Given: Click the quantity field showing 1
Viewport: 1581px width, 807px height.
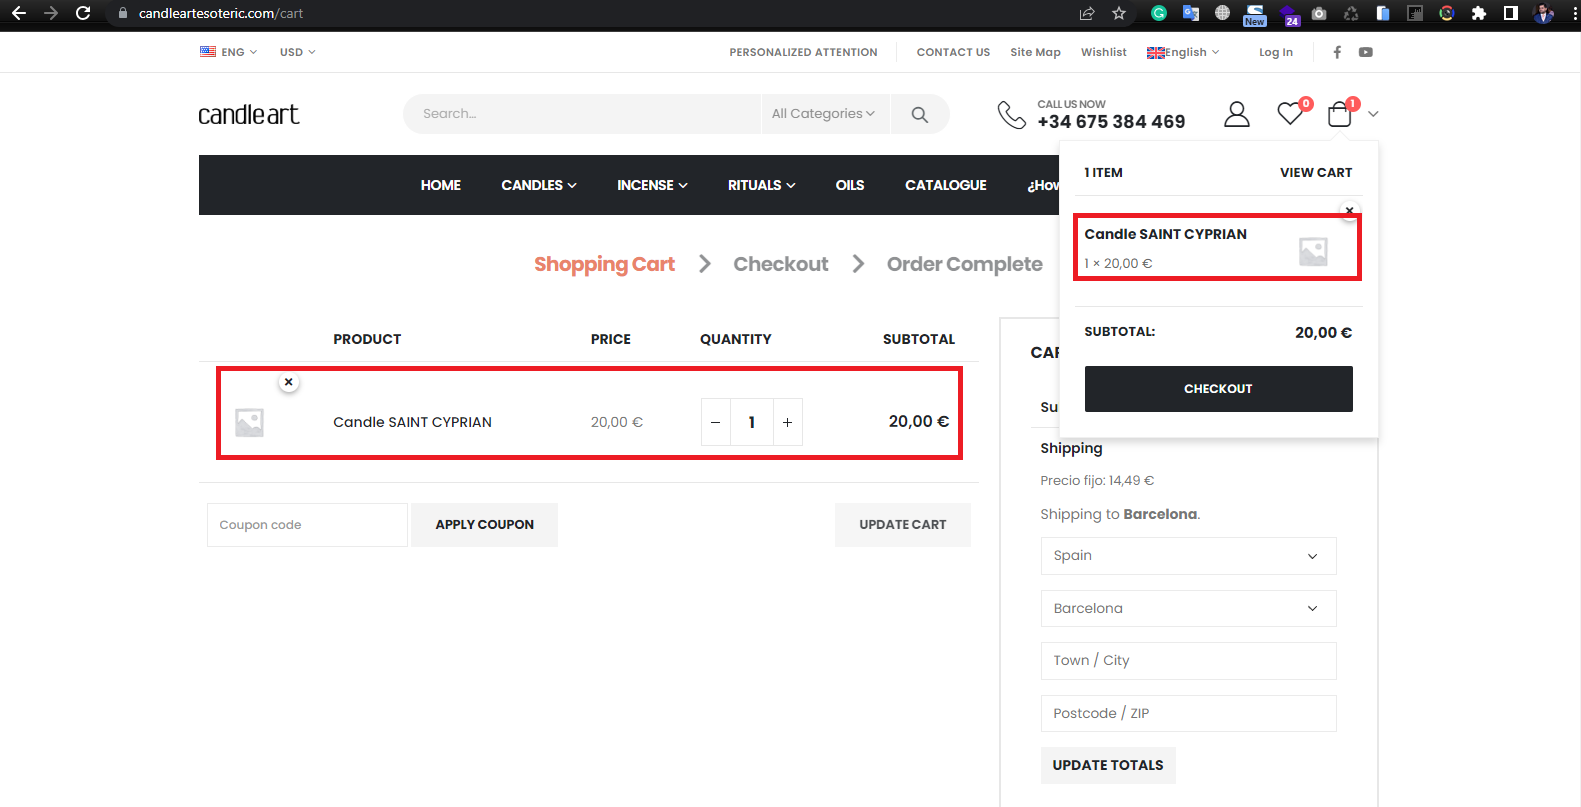Looking at the screenshot, I should click(752, 422).
